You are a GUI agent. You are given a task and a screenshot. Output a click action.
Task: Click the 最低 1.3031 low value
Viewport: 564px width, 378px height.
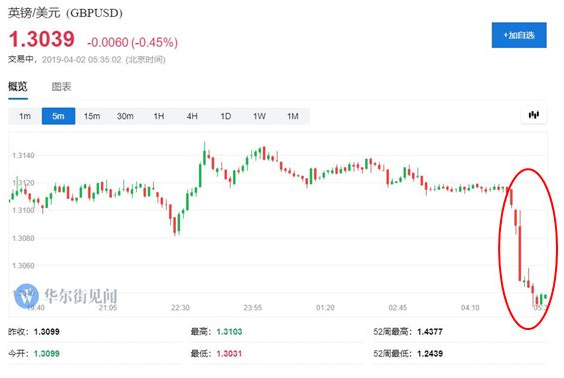pyautogui.click(x=229, y=354)
